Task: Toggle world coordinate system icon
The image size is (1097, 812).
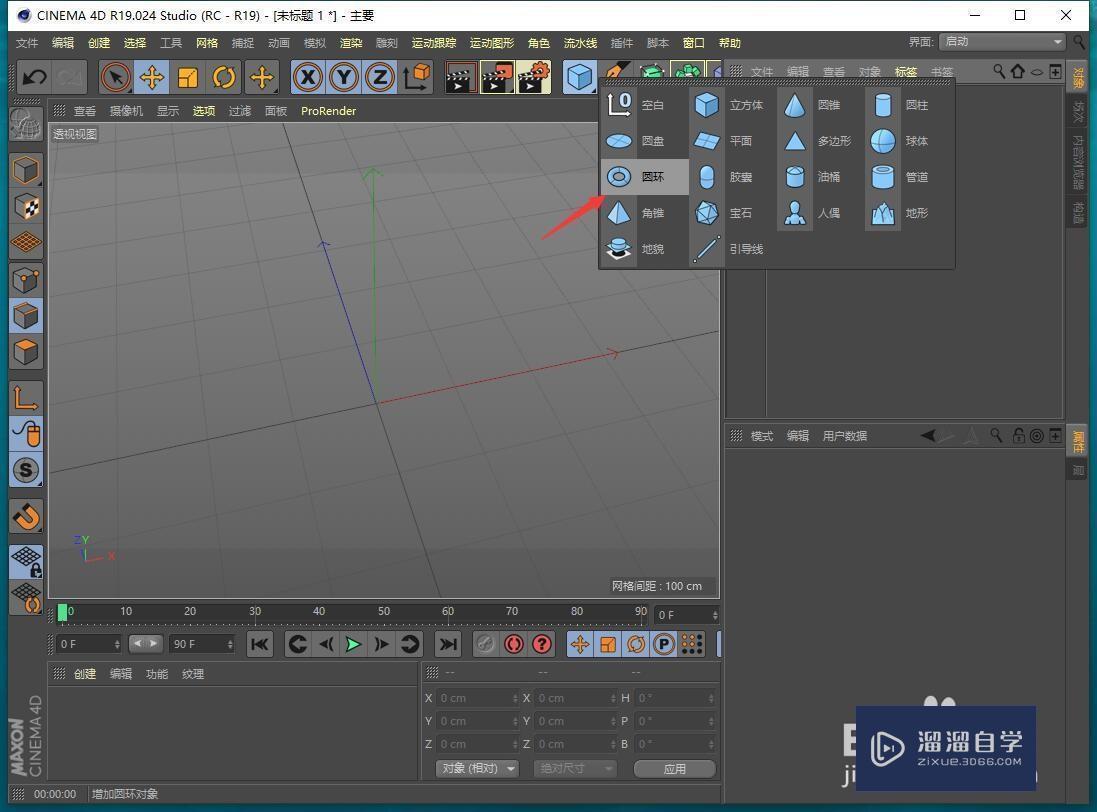Action: tap(416, 77)
